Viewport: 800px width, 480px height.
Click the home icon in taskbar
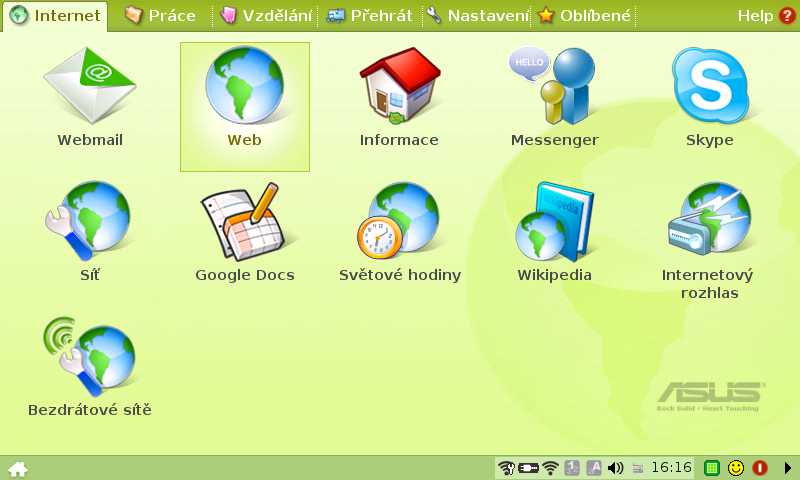point(18,468)
